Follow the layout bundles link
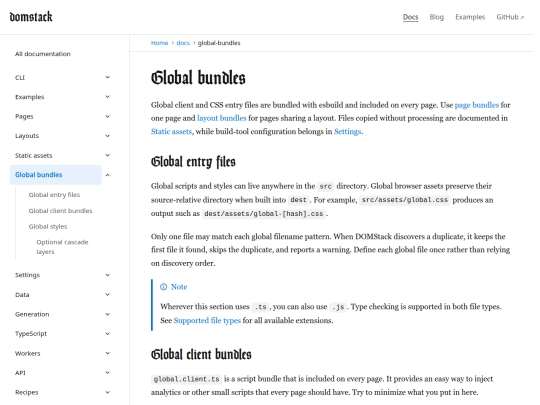Image resolution: width=540 pixels, height=405 pixels. coord(221,118)
